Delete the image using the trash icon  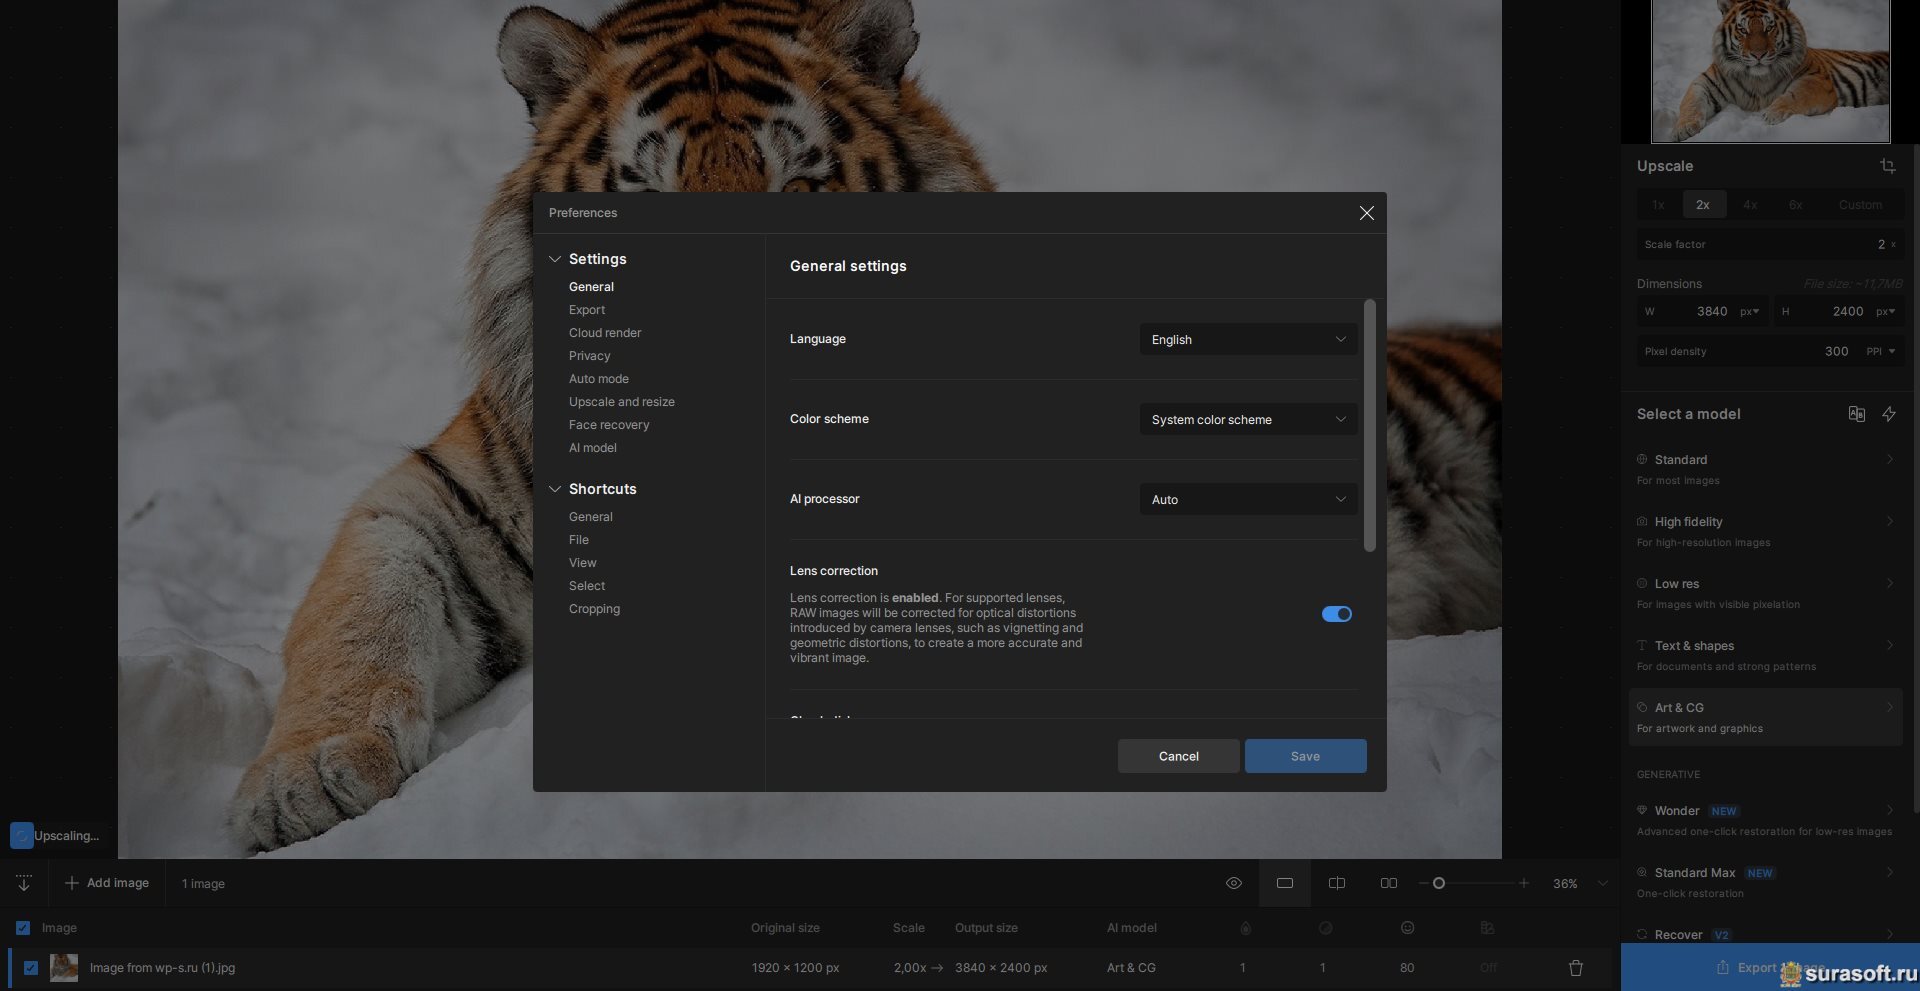coord(1575,968)
